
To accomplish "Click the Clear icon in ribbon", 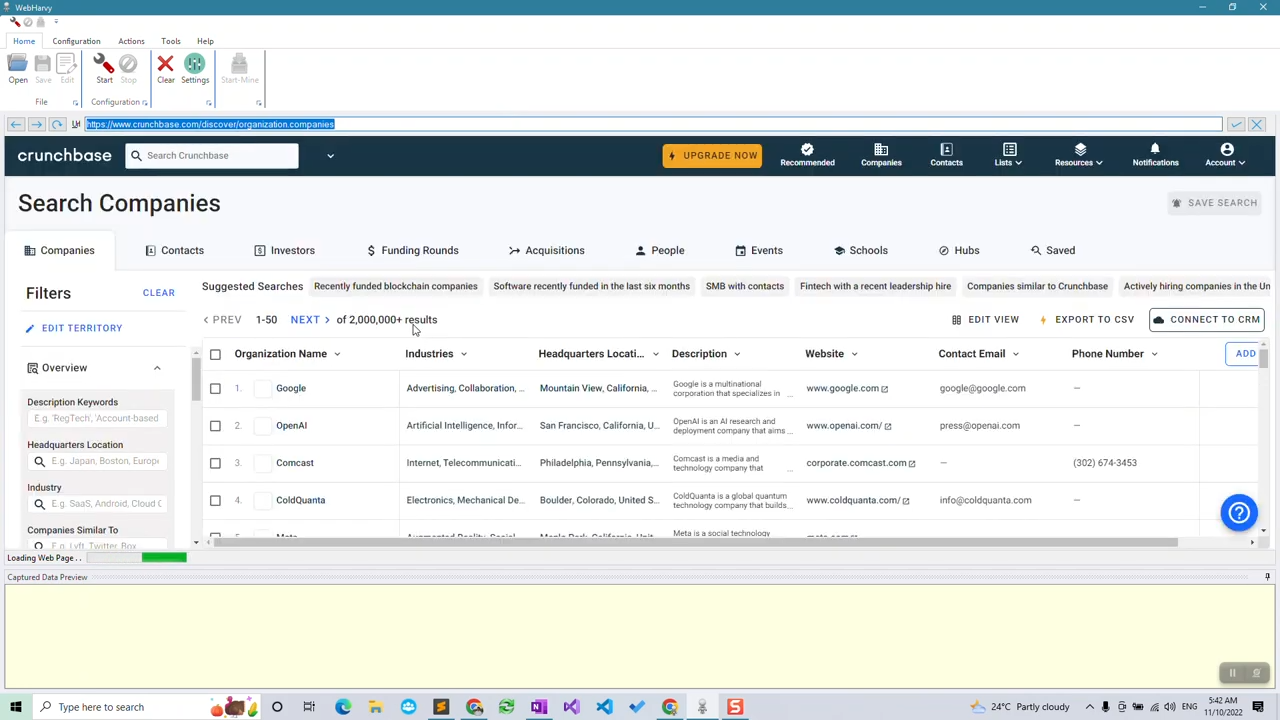I will point(166,68).
